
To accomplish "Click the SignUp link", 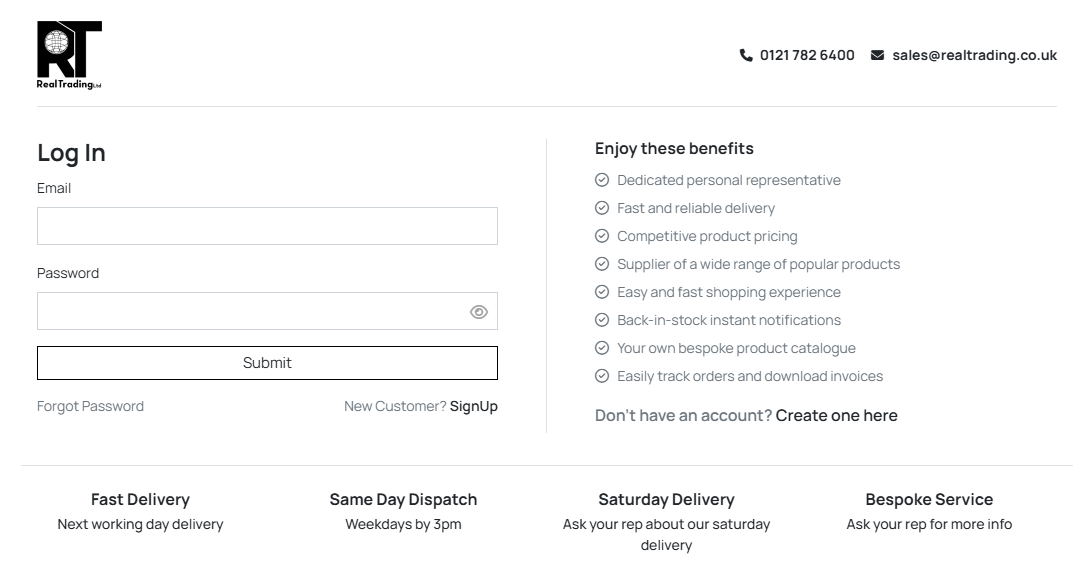I will coord(474,406).
